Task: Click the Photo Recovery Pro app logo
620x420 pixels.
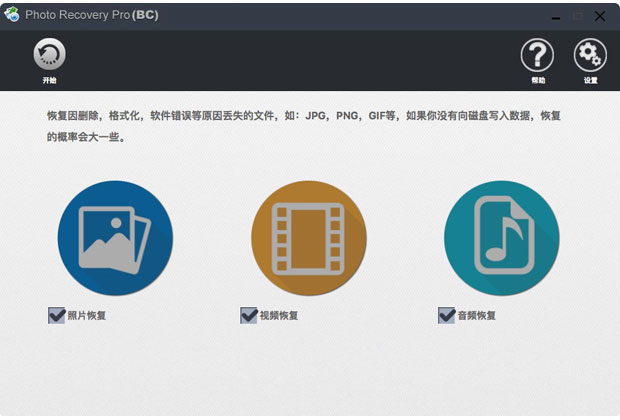Action: (11, 15)
